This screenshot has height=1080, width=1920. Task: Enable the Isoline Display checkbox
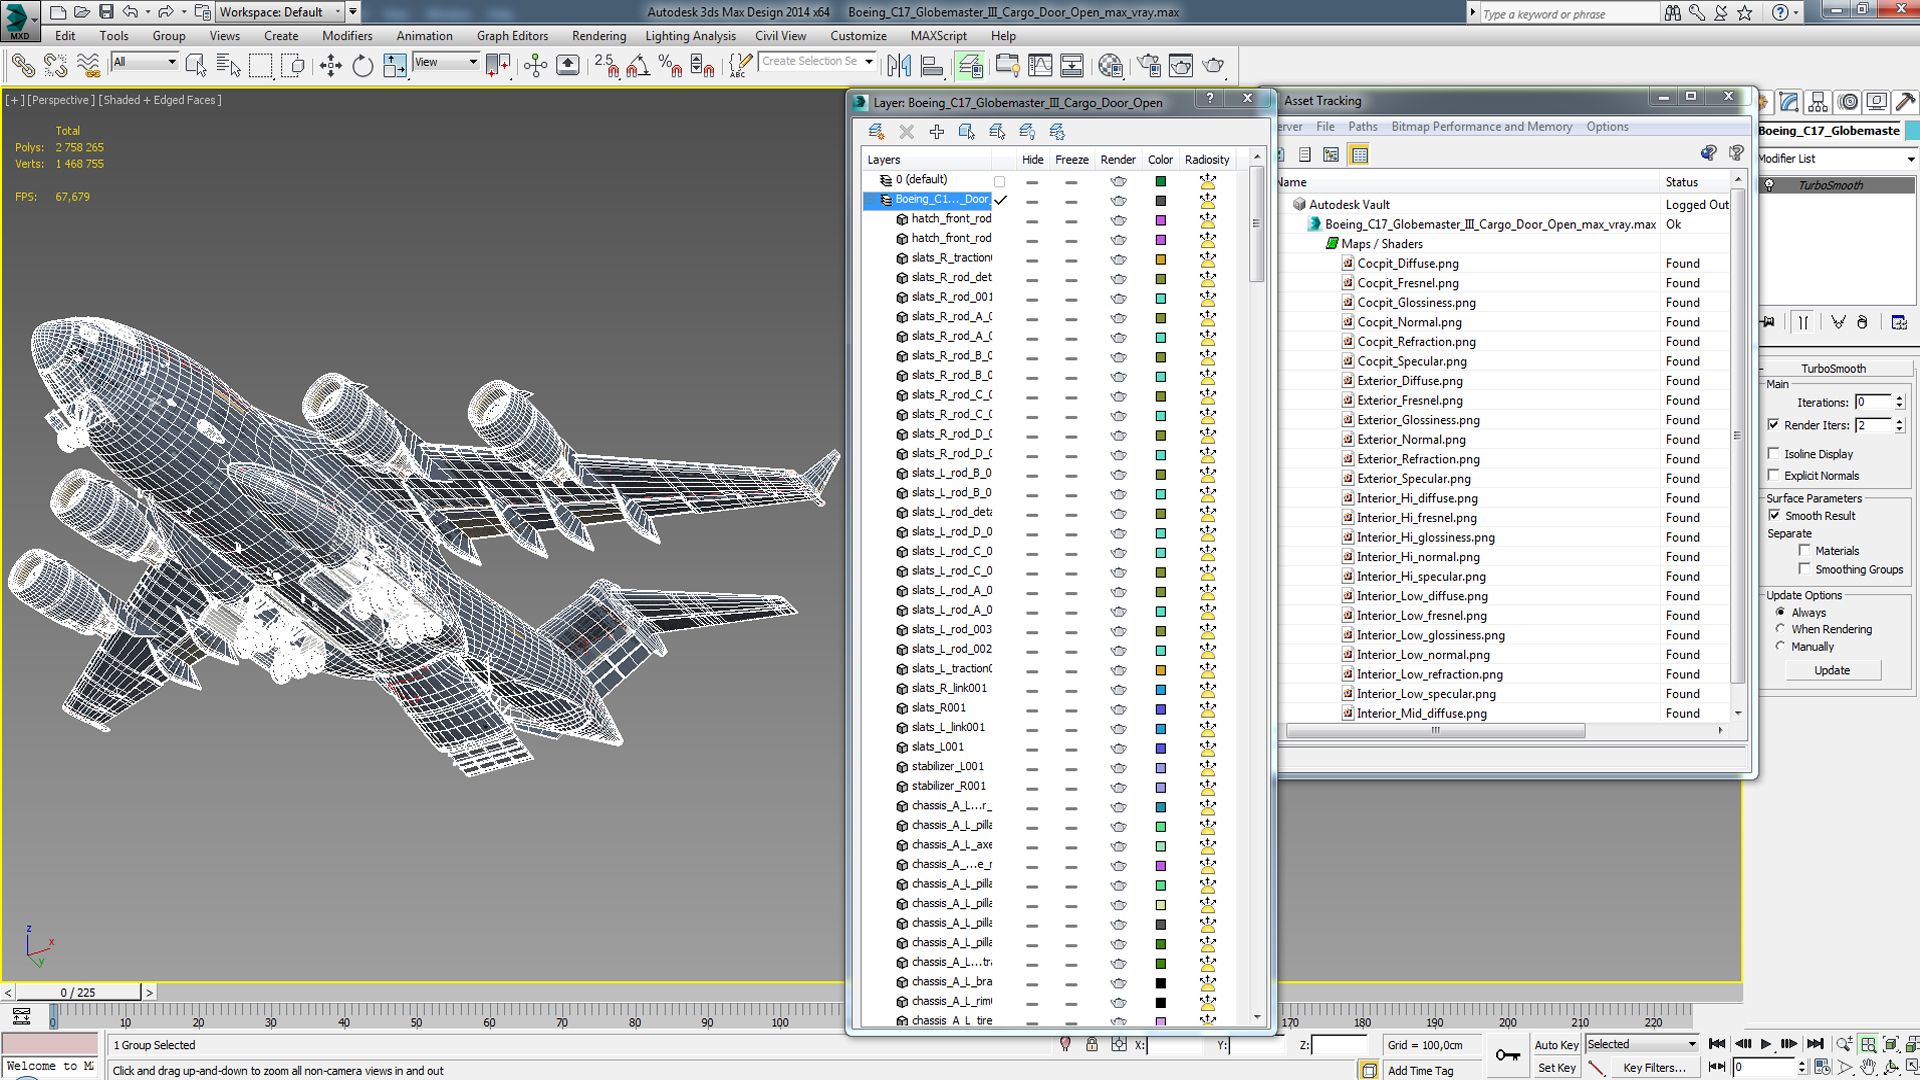point(1774,454)
